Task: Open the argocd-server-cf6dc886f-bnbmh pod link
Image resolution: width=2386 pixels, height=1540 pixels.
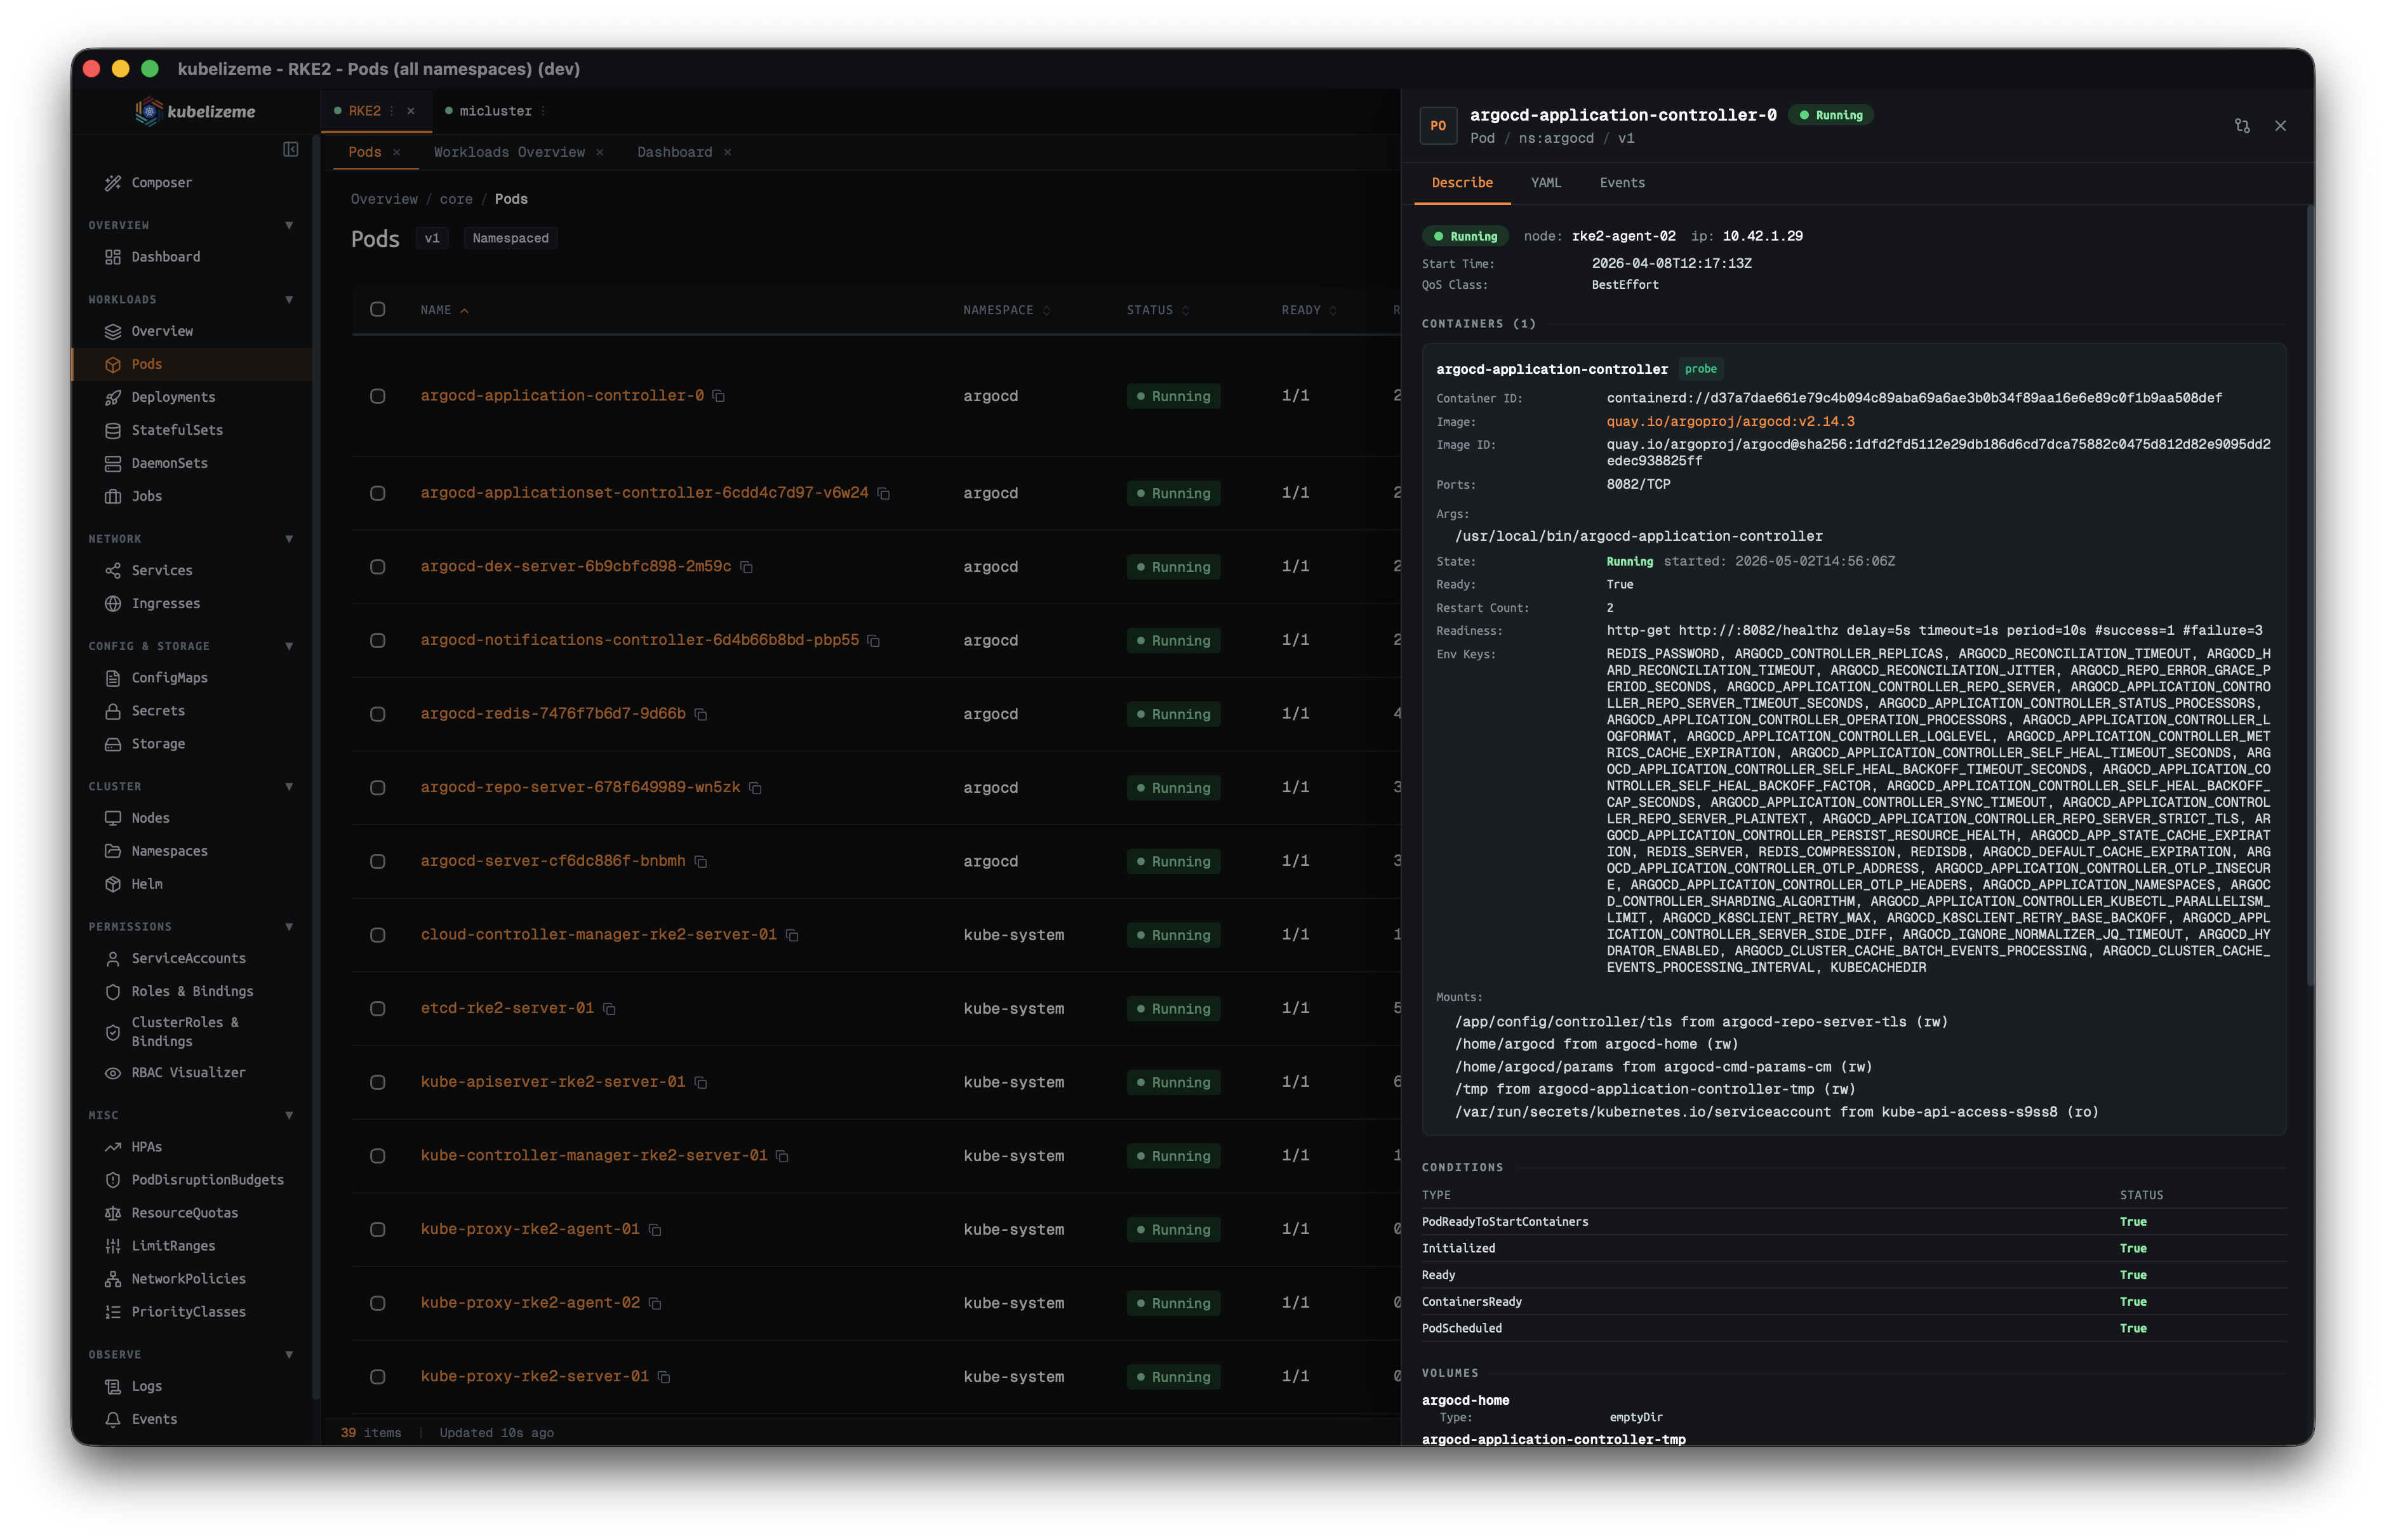Action: click(x=553, y=861)
